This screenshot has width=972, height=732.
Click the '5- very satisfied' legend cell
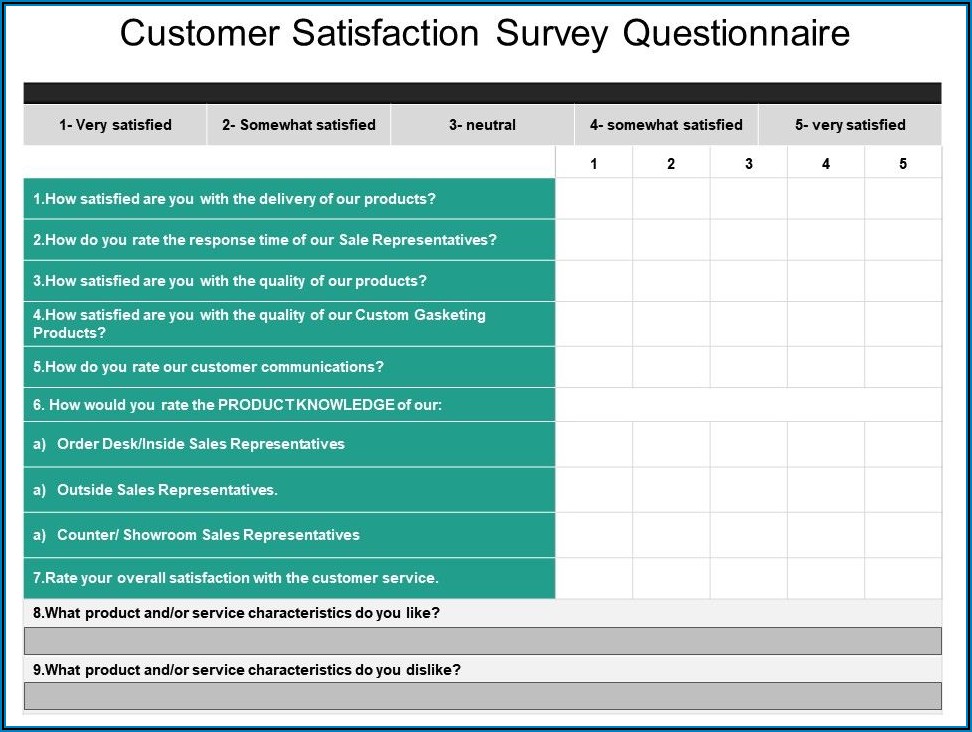coord(850,125)
